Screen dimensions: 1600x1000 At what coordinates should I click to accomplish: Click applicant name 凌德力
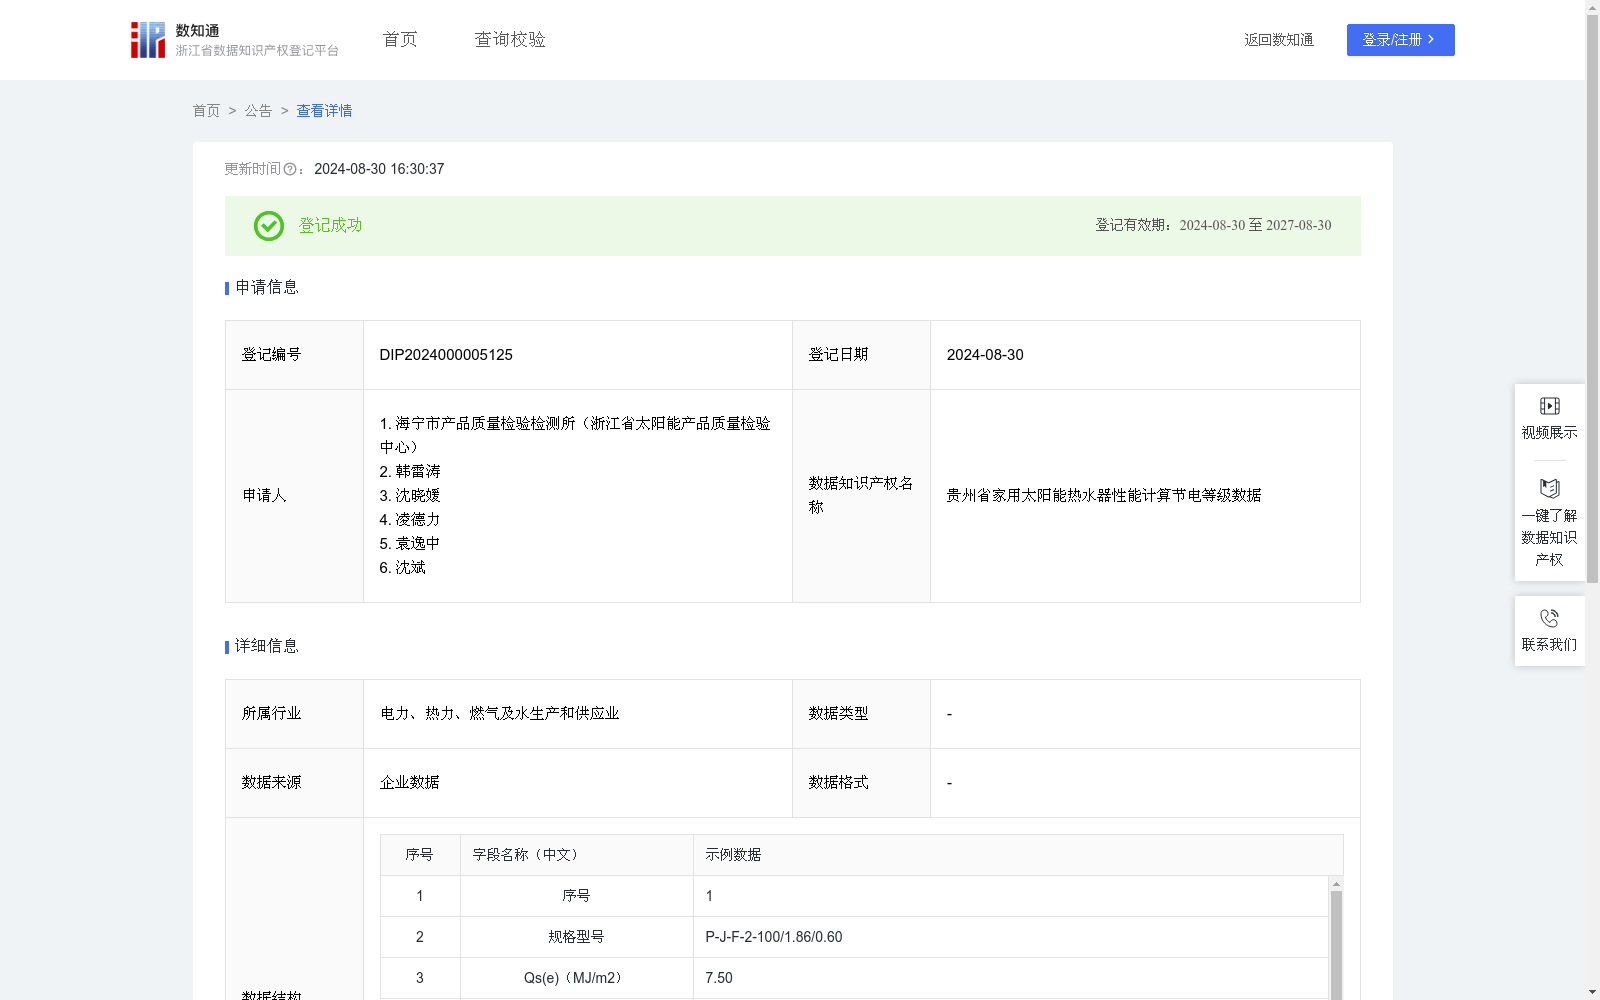click(418, 519)
